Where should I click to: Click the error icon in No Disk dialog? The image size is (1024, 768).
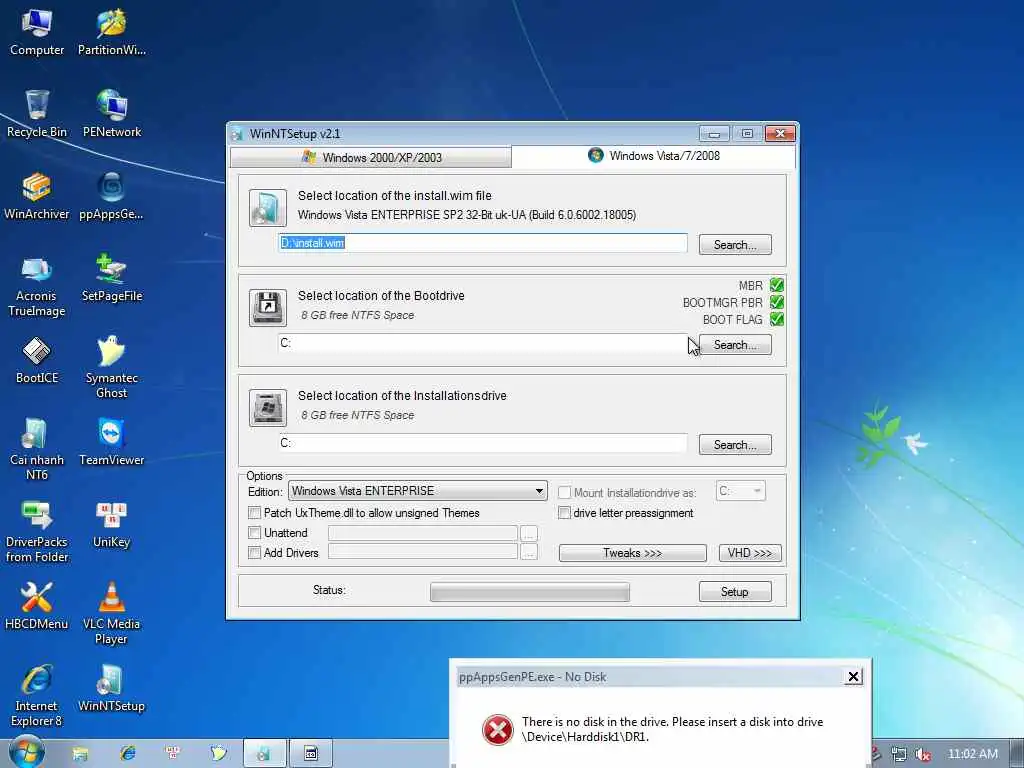tap(498, 729)
